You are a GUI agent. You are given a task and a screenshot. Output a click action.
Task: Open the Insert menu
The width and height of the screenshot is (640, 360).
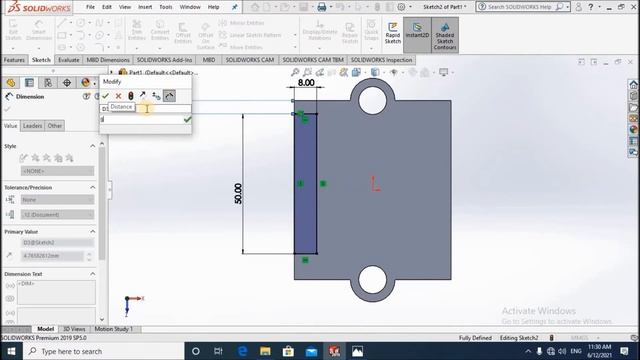pos(145,7)
